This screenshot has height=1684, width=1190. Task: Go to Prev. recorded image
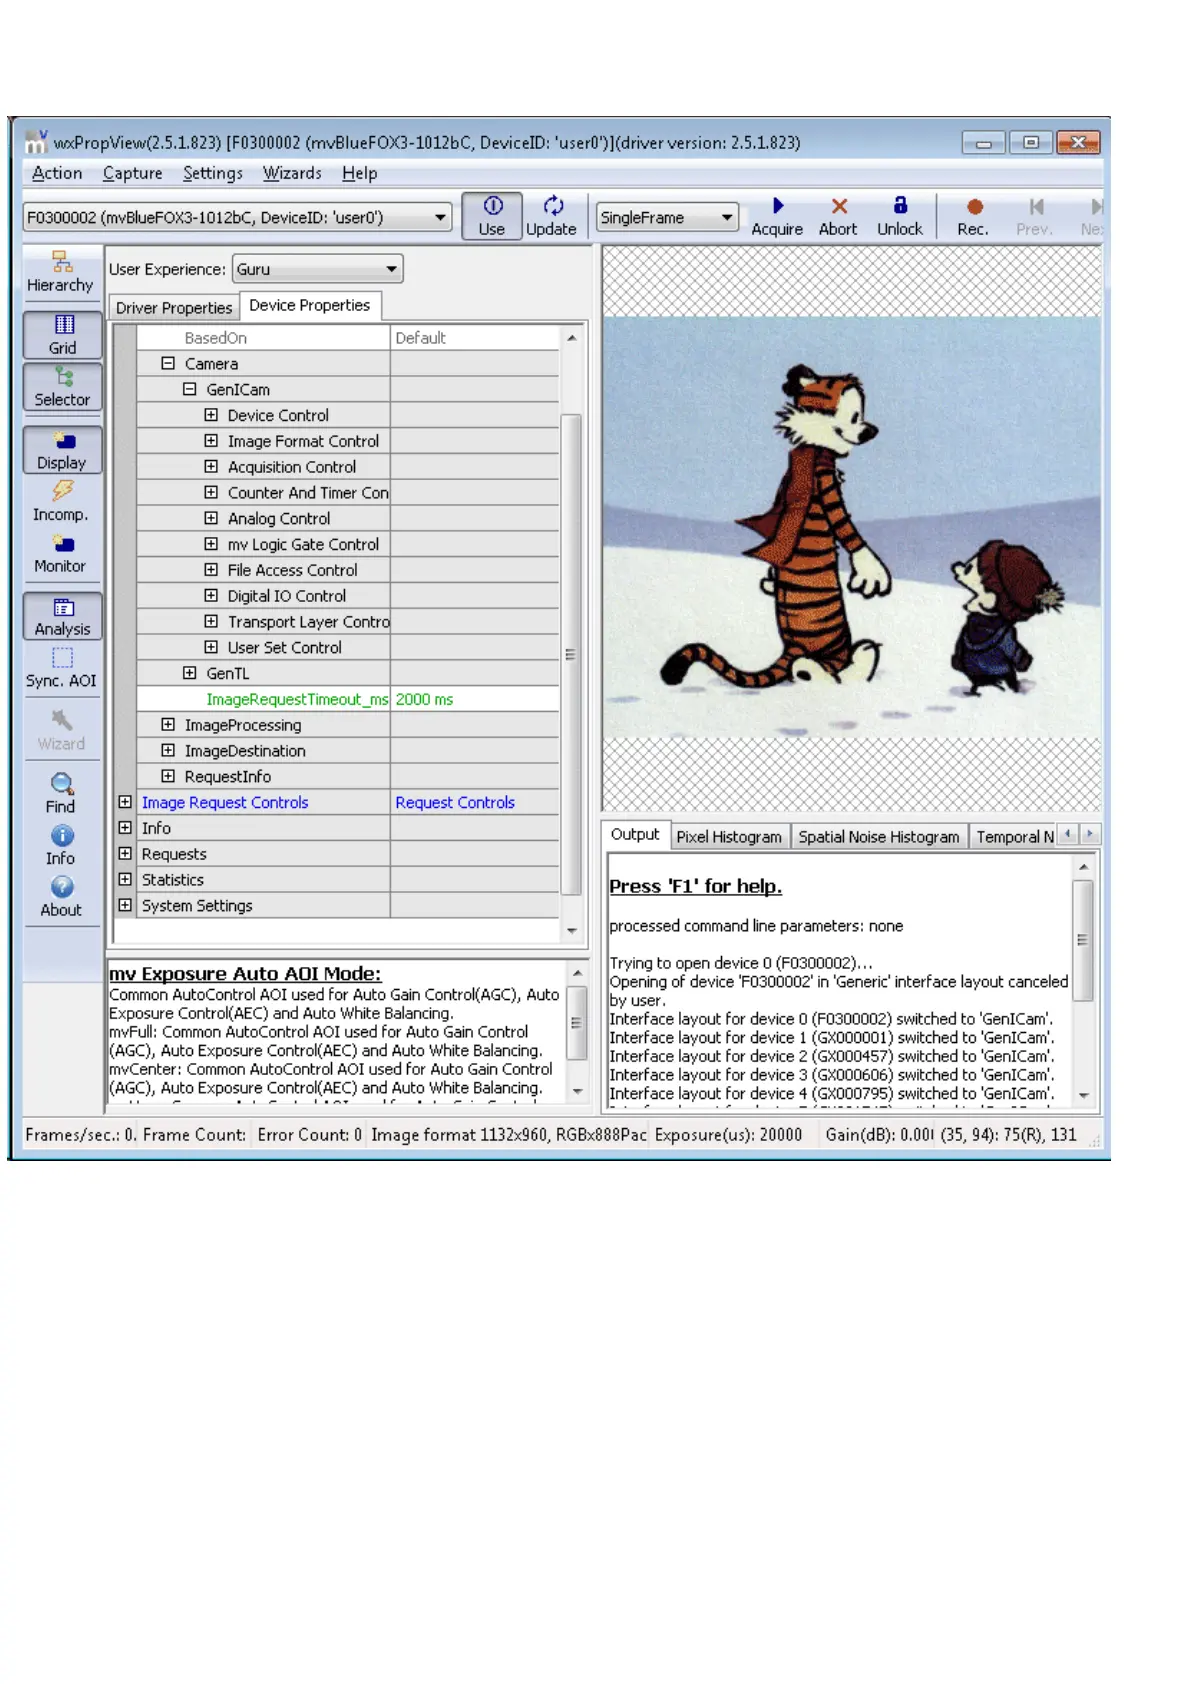tap(1035, 216)
